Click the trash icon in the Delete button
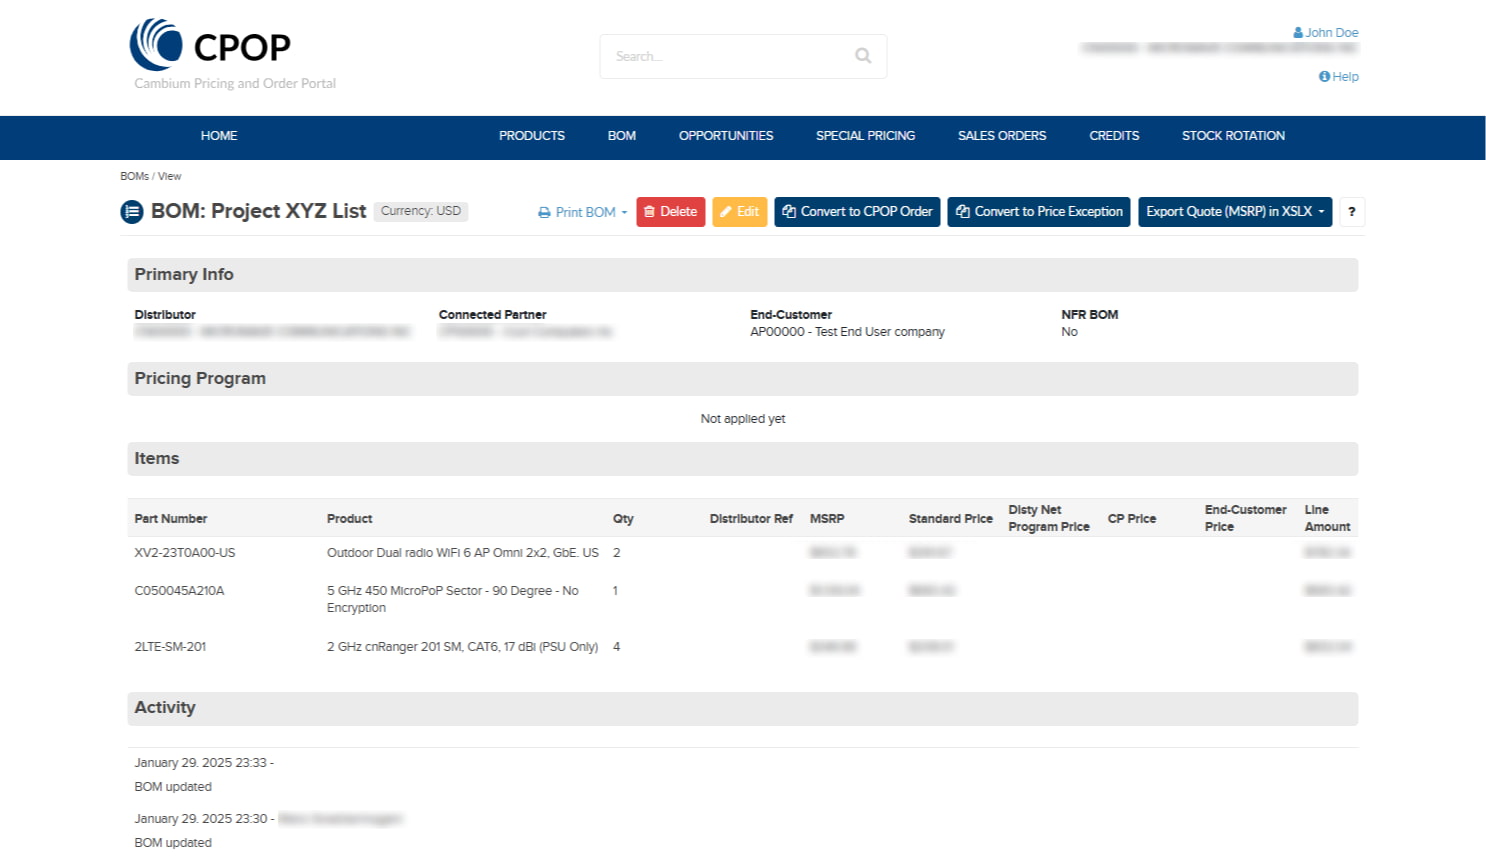Viewport: 1486px width, 864px height. coord(649,212)
